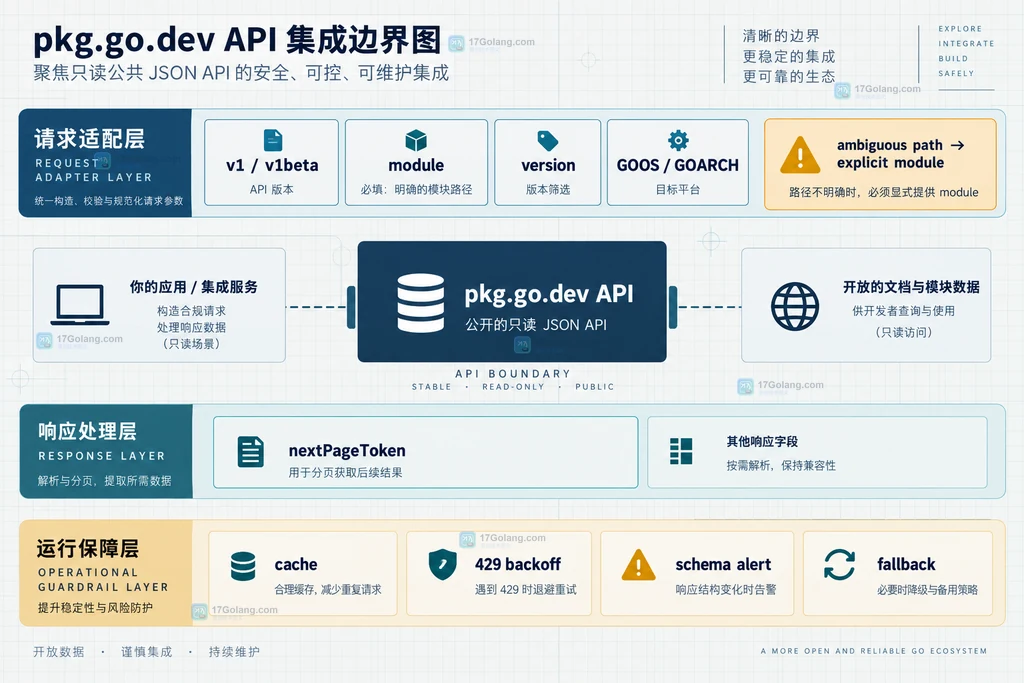The height and width of the screenshot is (683, 1024).
Task: Click the RESPONSE LAYER subtitle
Action: click(x=101, y=456)
